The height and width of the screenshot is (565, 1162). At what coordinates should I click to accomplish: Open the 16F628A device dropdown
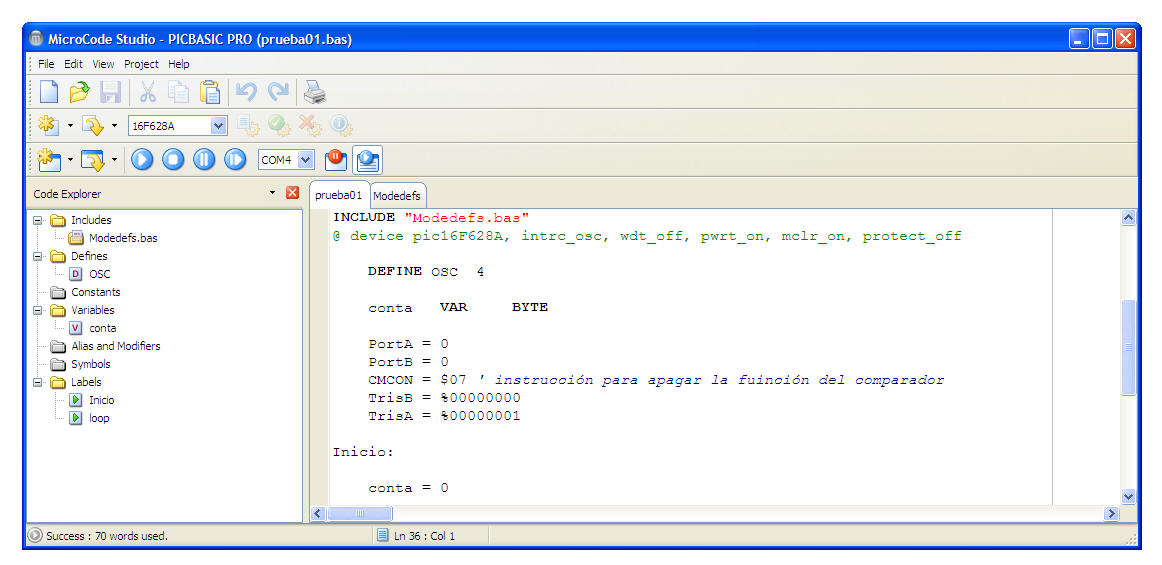pyautogui.click(x=219, y=126)
